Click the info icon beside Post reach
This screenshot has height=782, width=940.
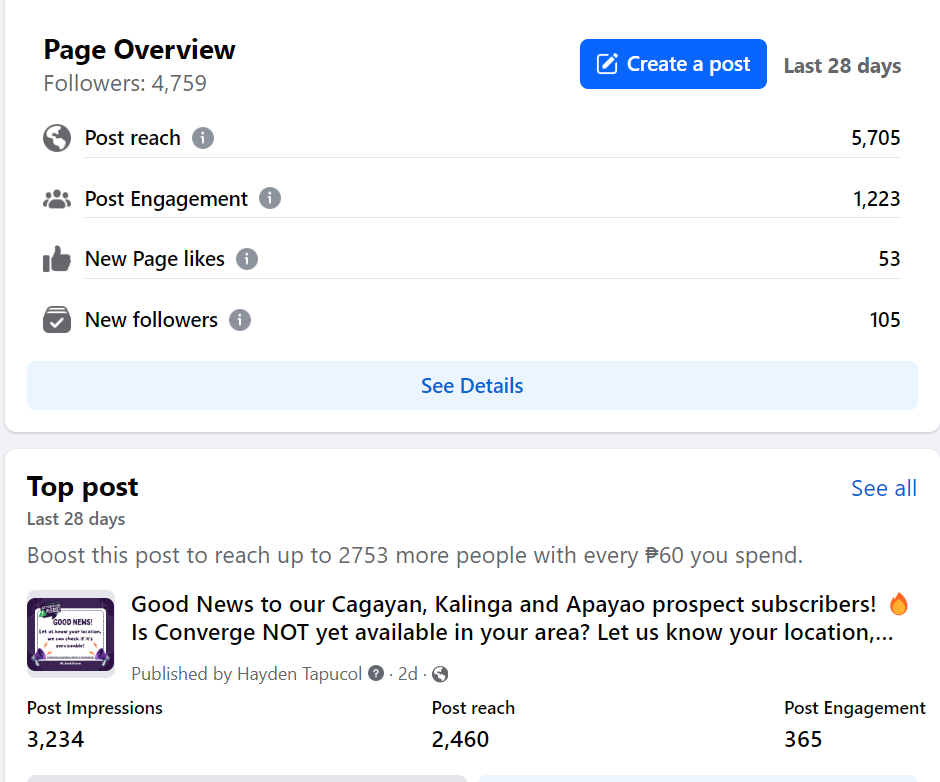[203, 138]
